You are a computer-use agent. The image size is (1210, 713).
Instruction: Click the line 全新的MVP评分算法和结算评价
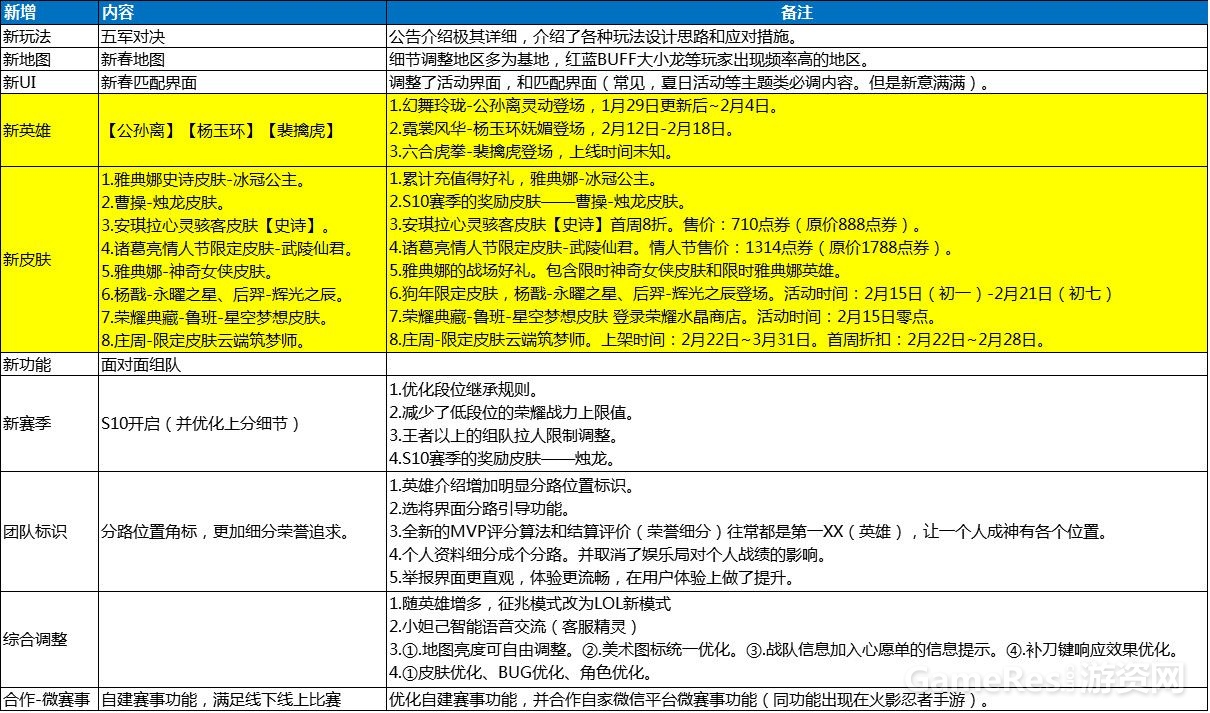(747, 531)
